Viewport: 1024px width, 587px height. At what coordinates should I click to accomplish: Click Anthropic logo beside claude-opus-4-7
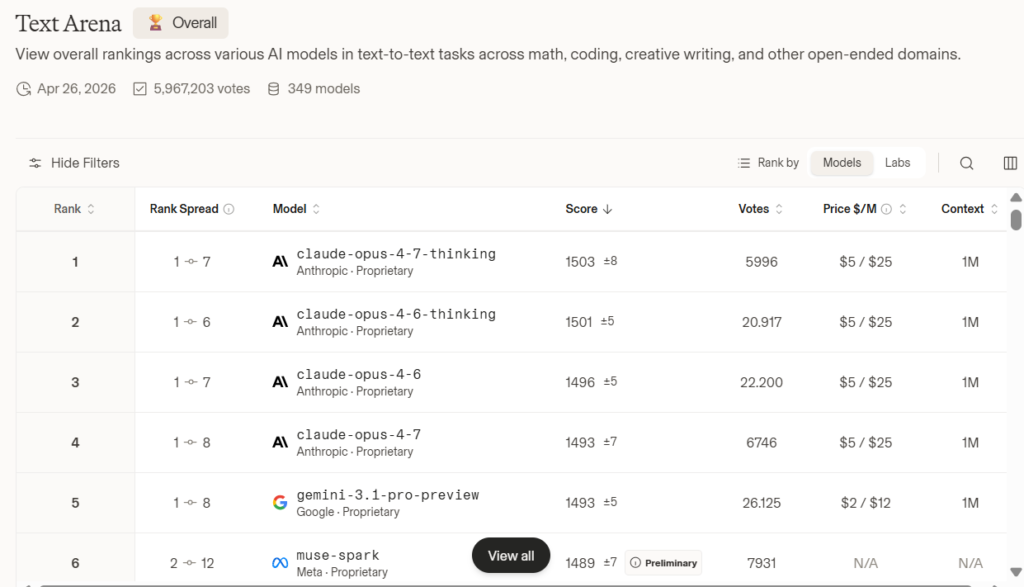(x=280, y=442)
